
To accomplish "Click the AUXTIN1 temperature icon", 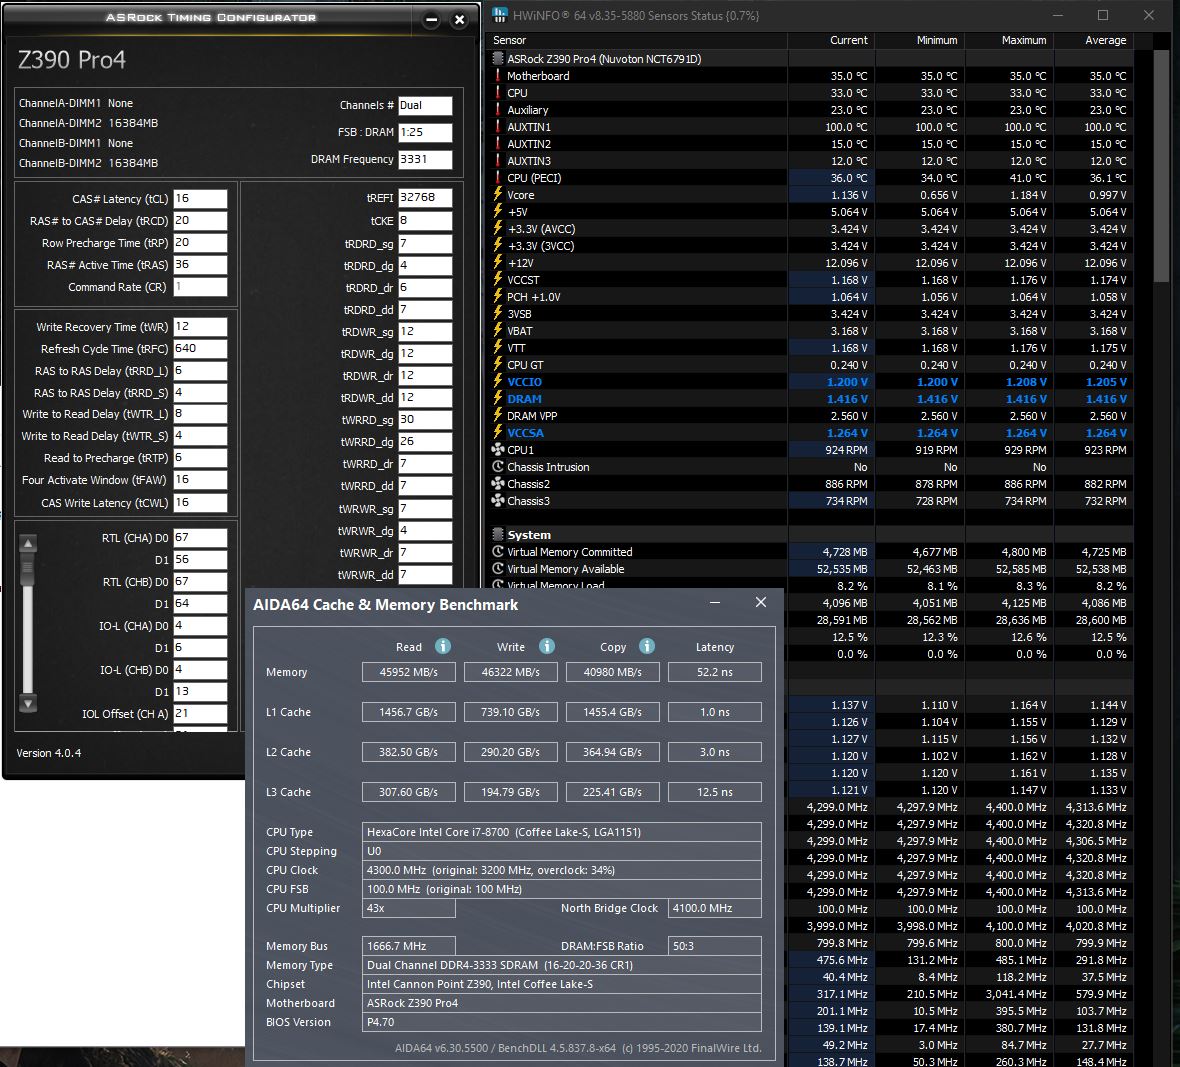I will click(x=497, y=127).
